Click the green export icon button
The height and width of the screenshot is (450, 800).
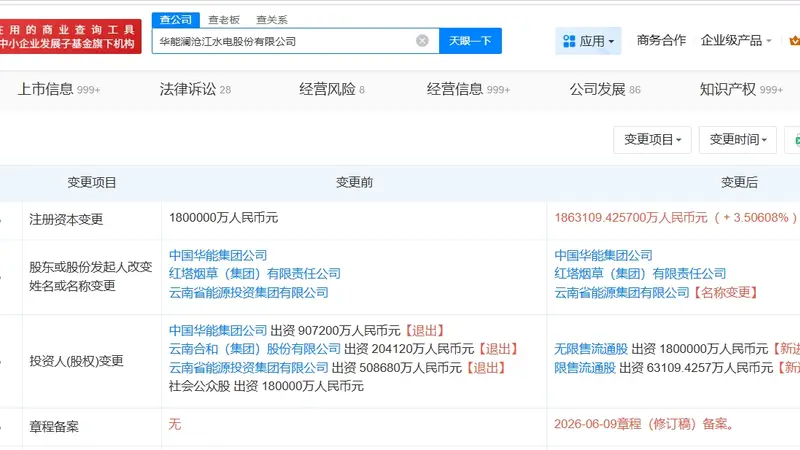pos(794,139)
